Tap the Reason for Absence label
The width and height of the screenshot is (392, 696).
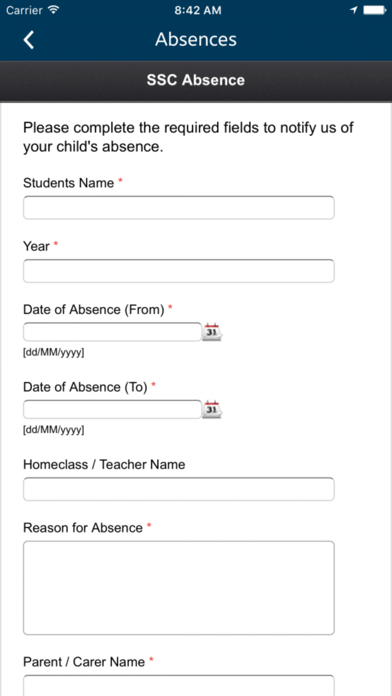[83, 528]
